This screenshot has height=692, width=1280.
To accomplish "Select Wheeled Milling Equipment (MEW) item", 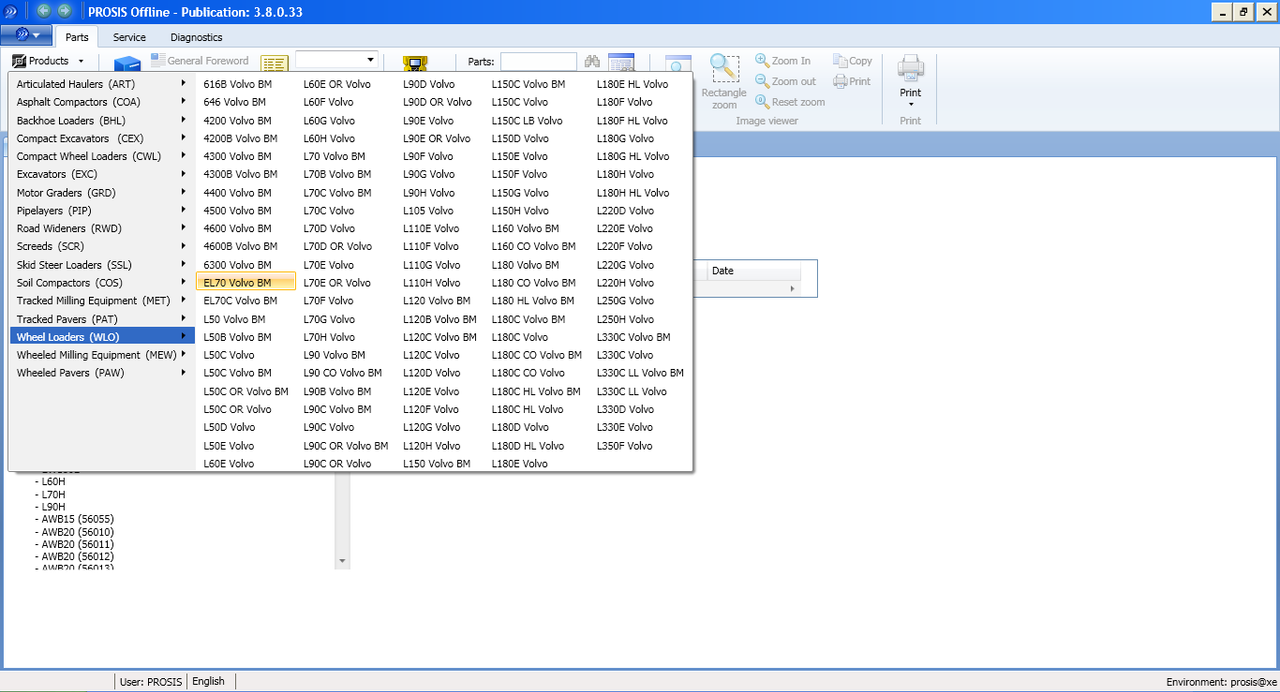I will click(x=102, y=355).
